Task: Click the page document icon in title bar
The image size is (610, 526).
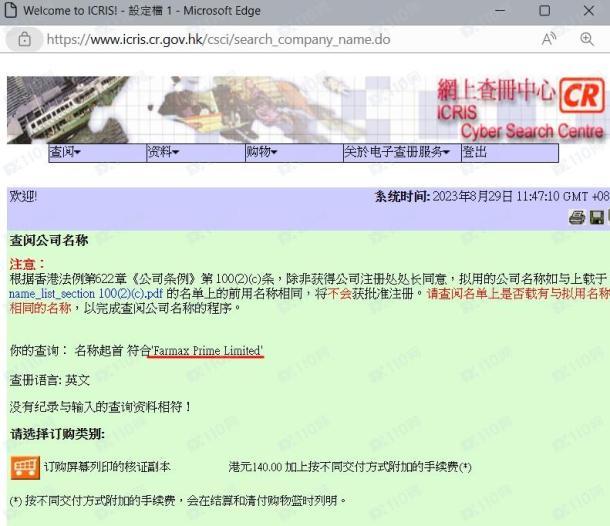Action: (11, 11)
